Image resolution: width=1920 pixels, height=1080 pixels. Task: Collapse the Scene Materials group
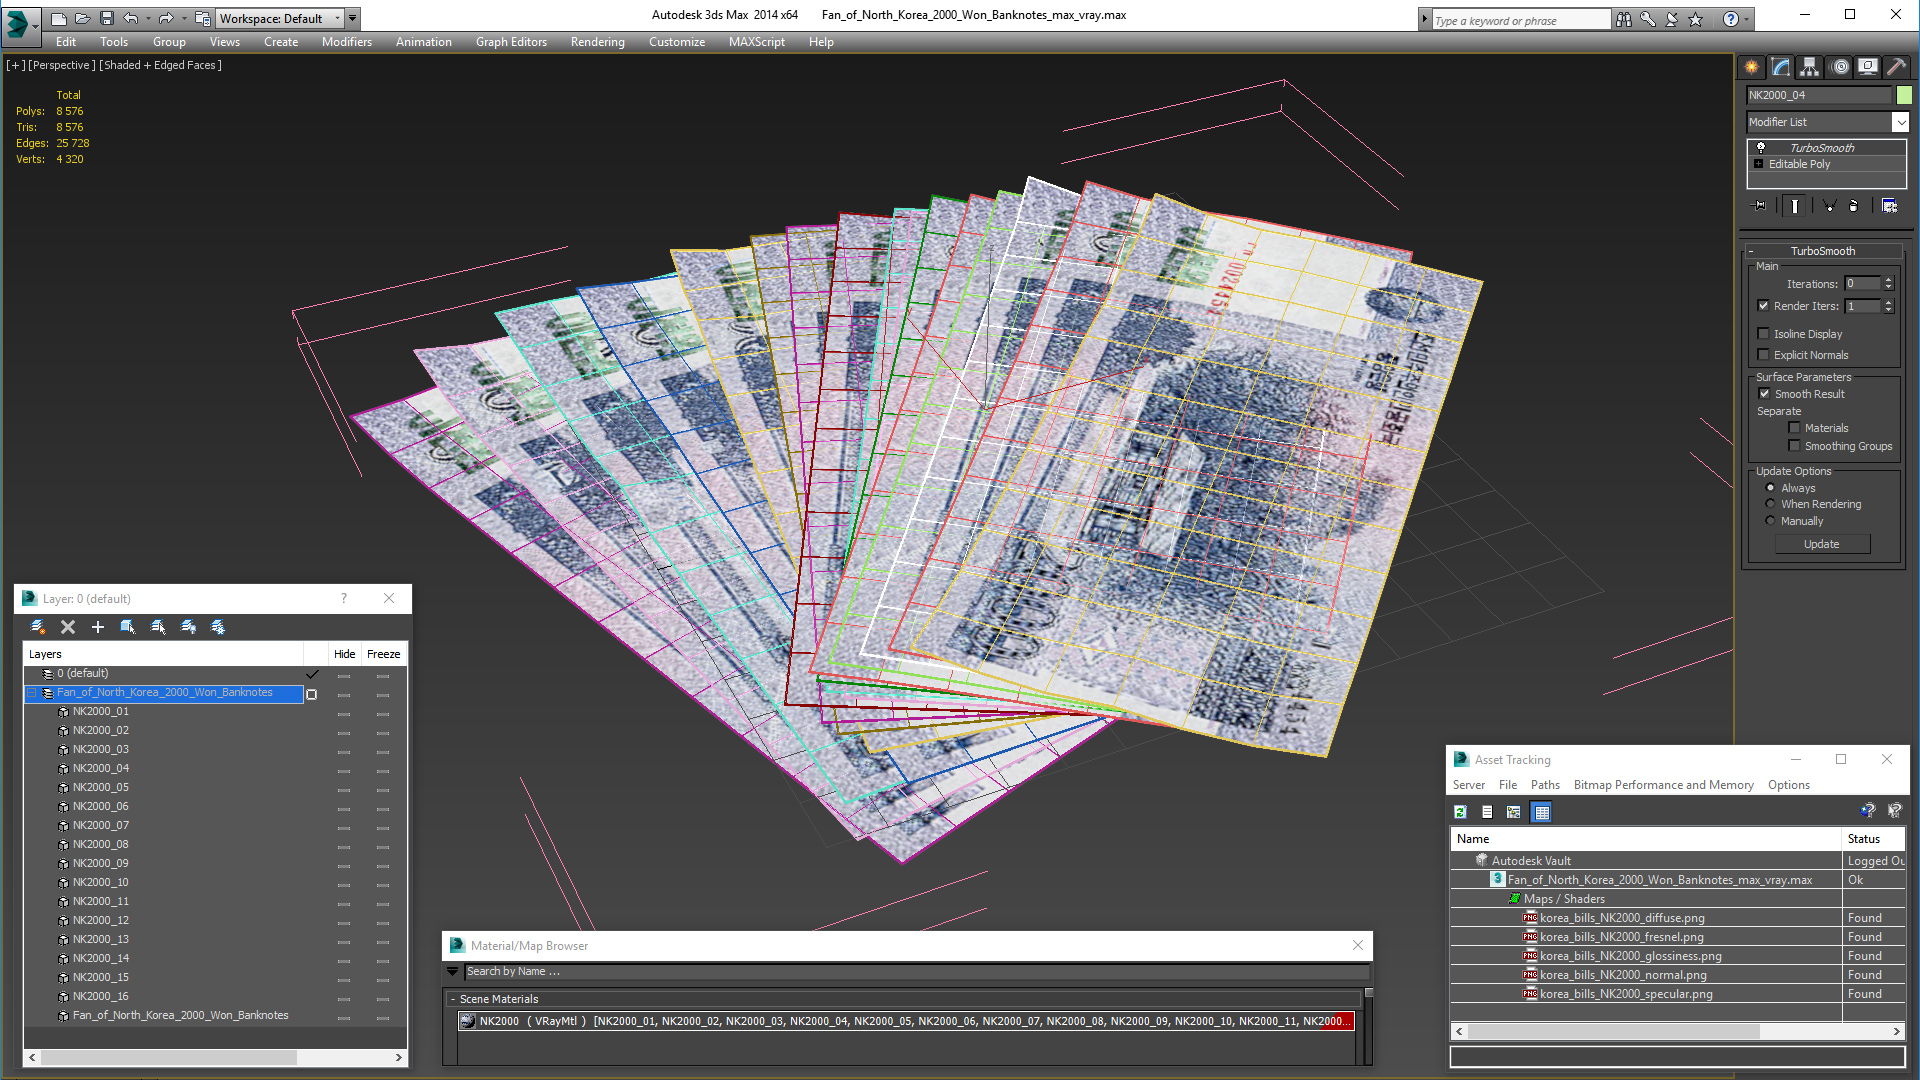coord(453,999)
